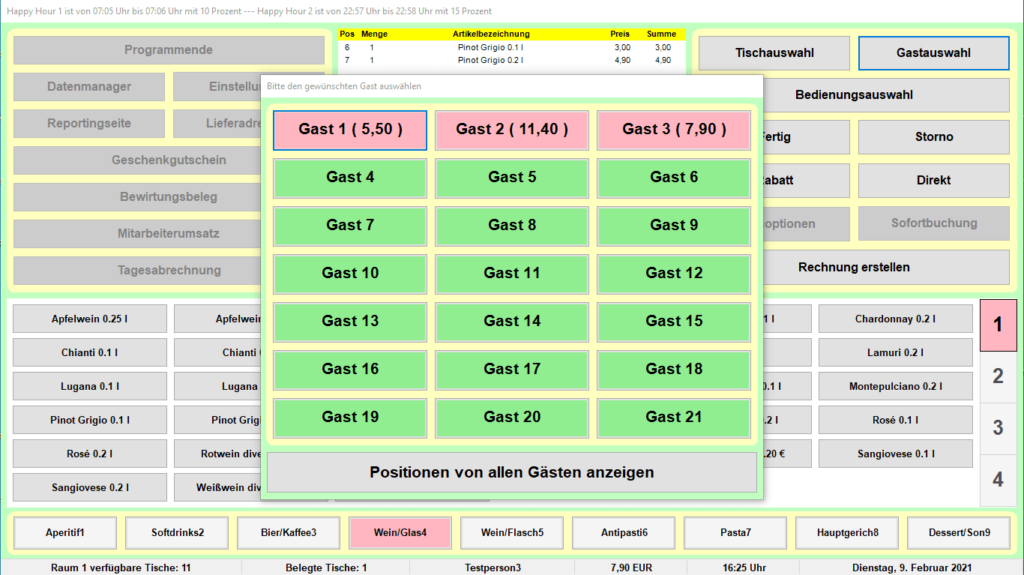The height and width of the screenshot is (575, 1024).
Task: Select order row Pinot Grigio 0.2 l
Action: [511, 60]
